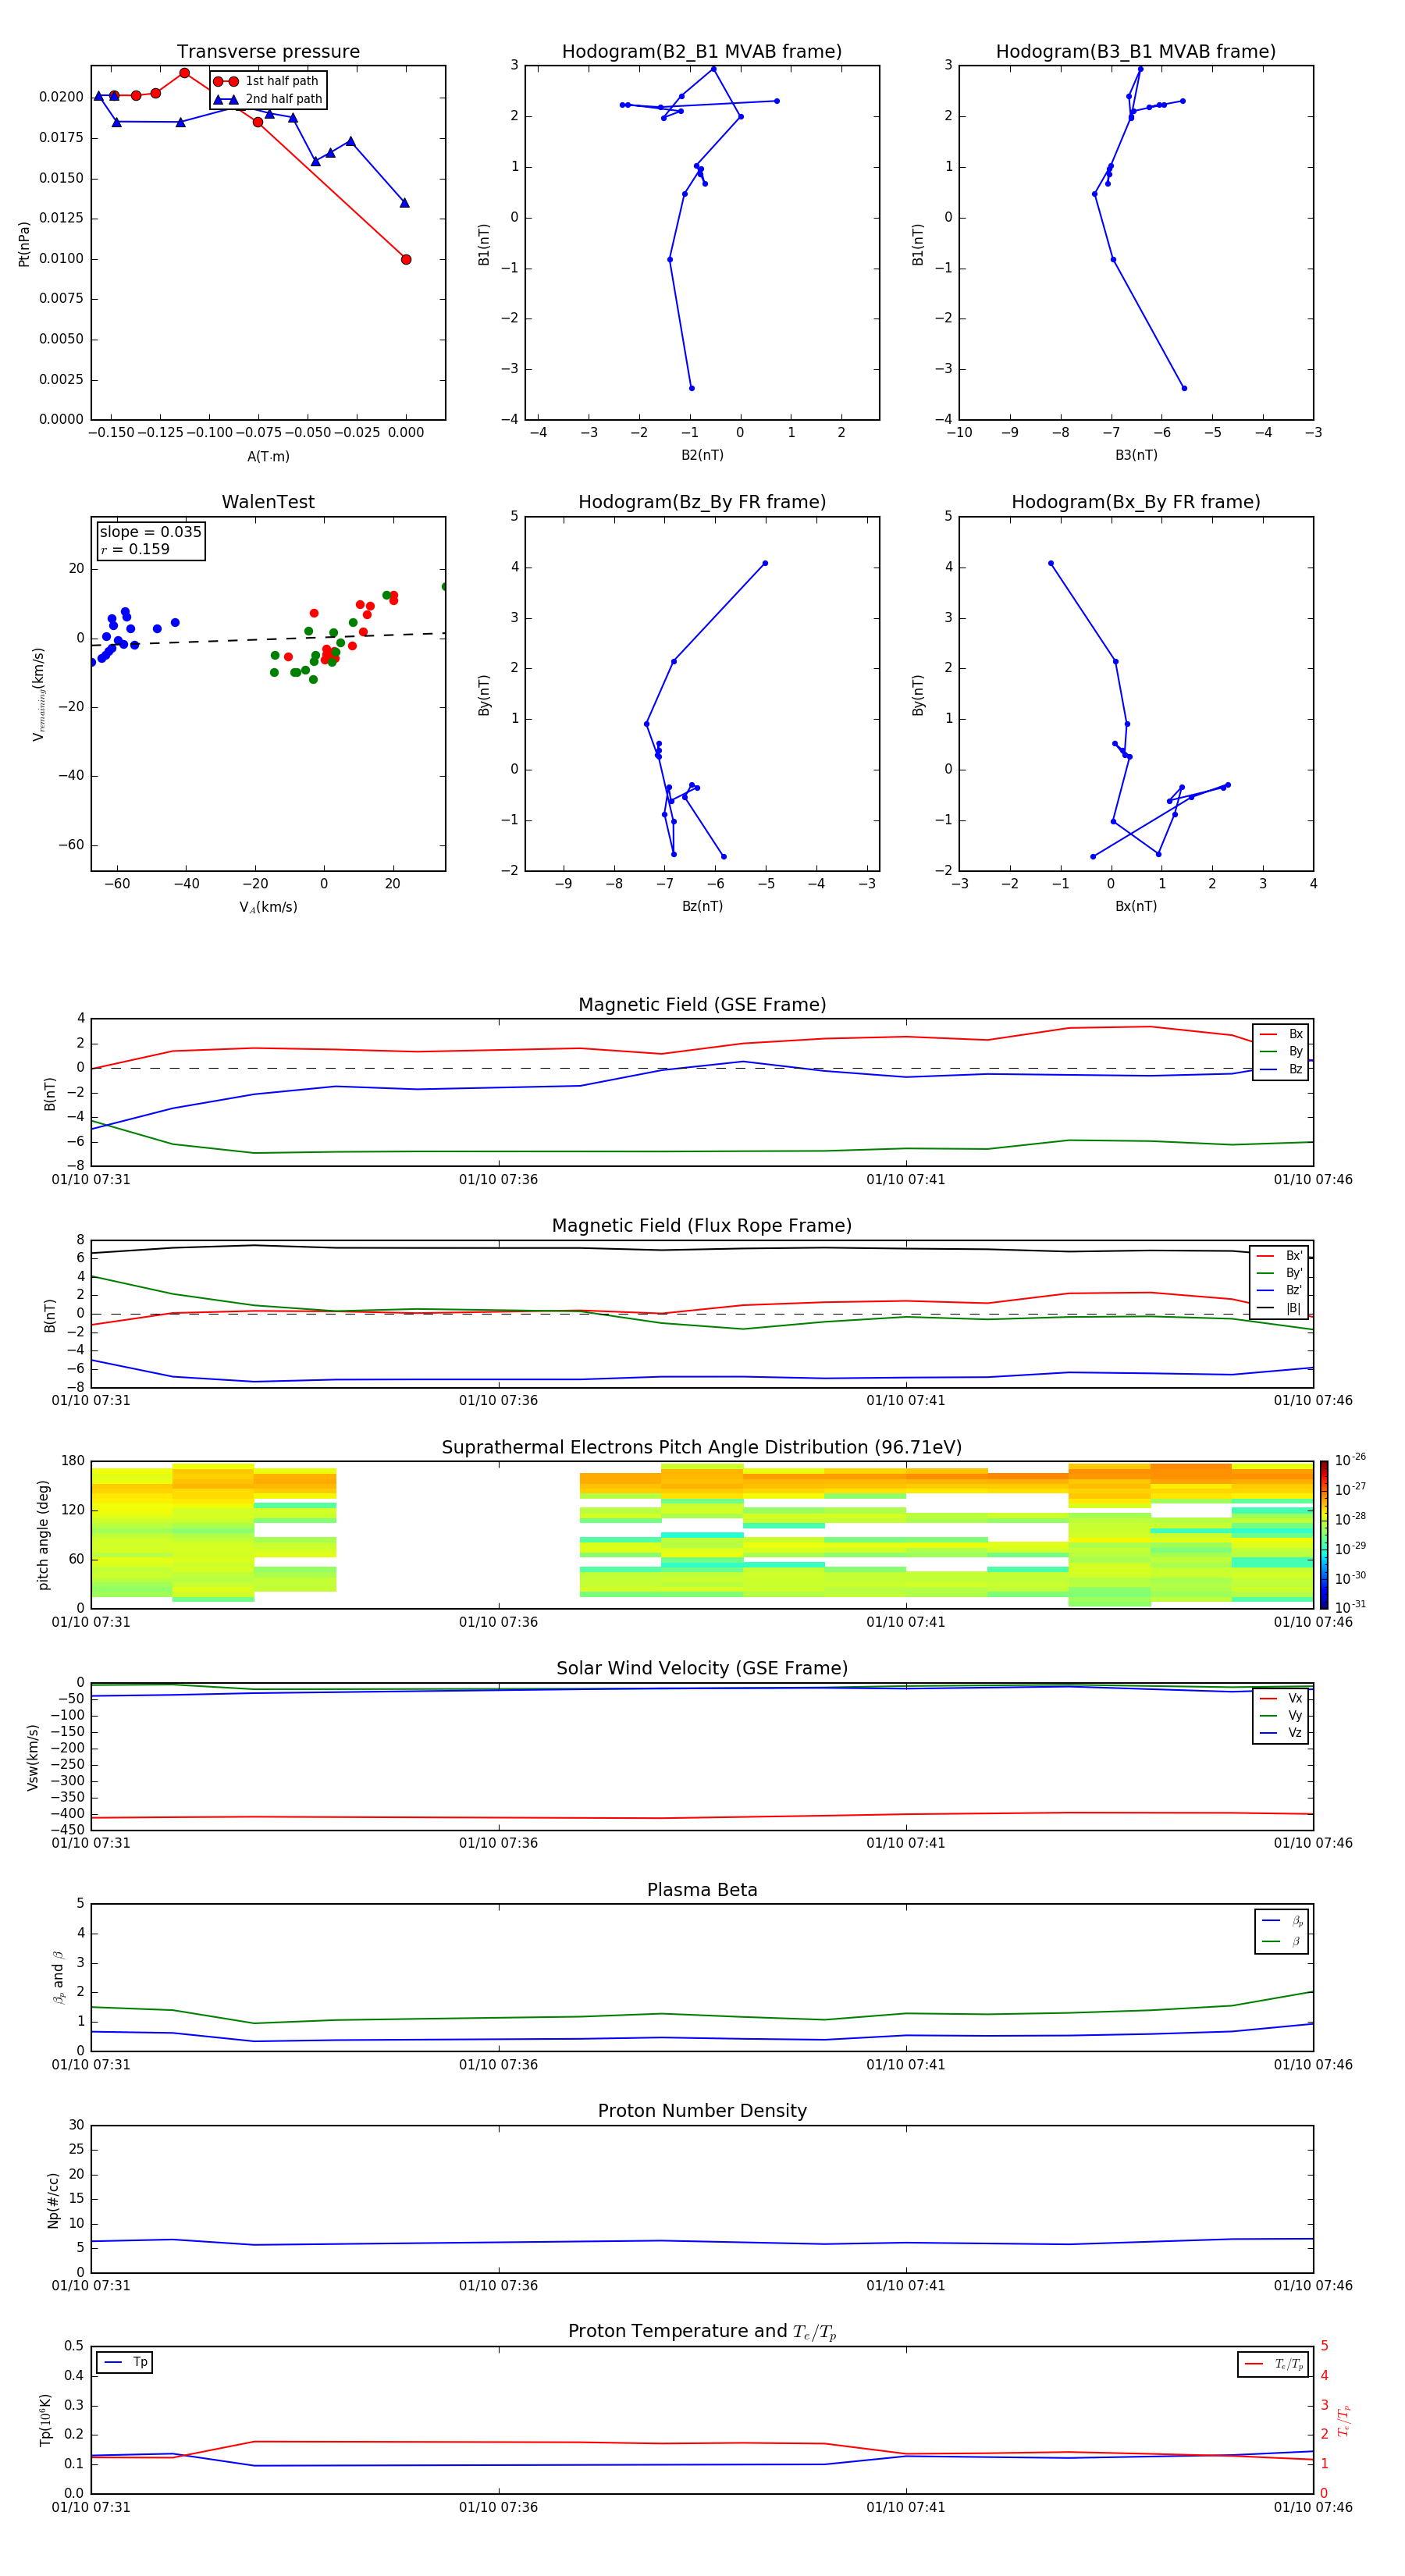
Task: Click the '10^-26' colorbar tick label
Action: [x=1350, y=1460]
